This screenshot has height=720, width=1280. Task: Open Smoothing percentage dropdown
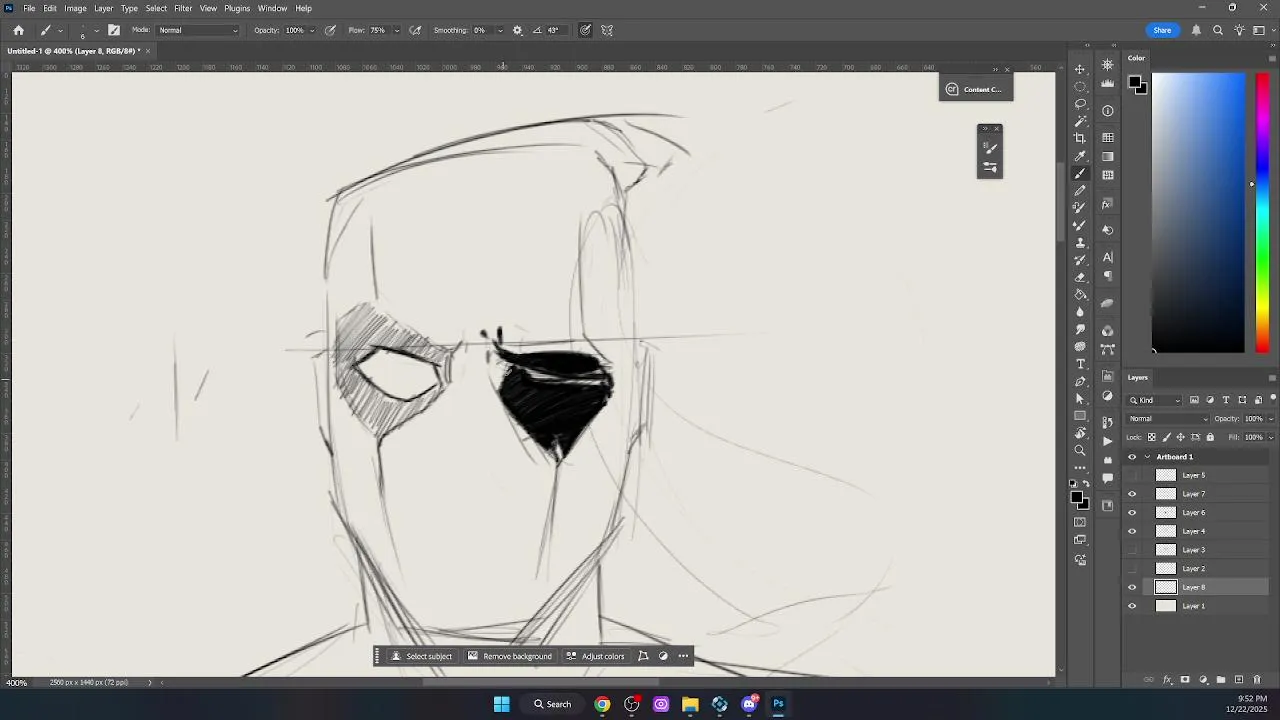pos(500,30)
